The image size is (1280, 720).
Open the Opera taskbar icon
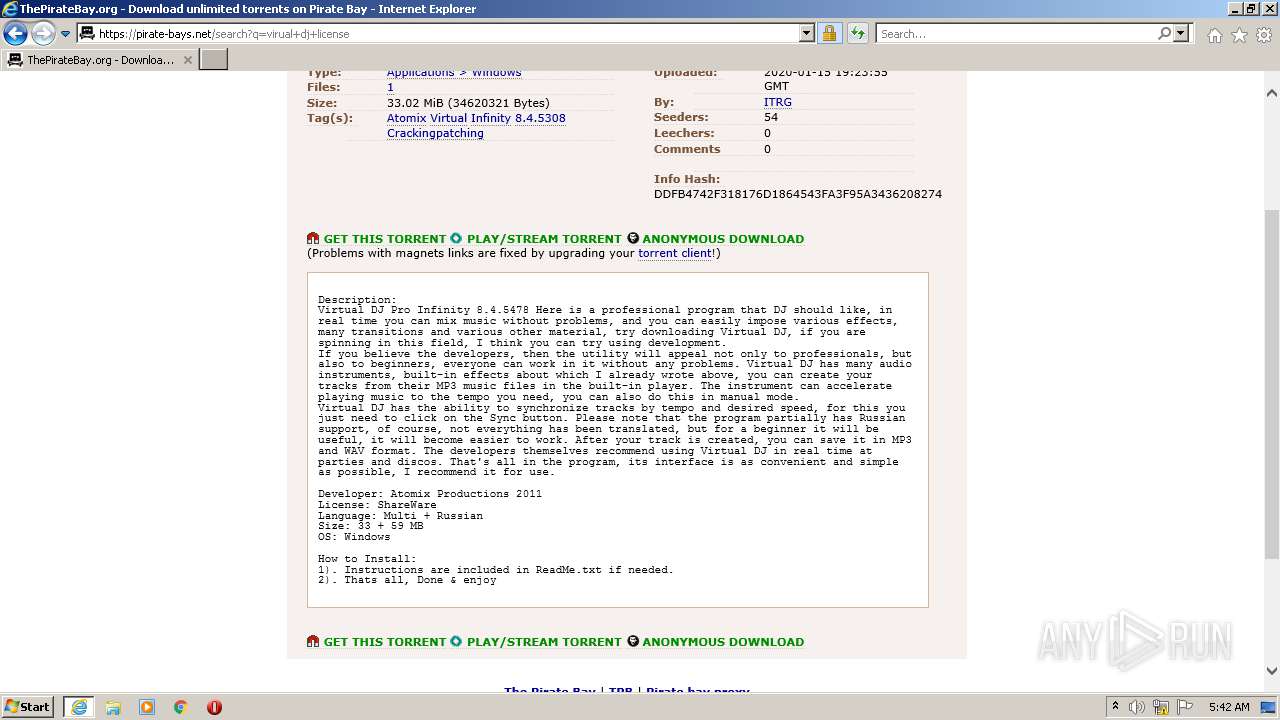(x=214, y=707)
